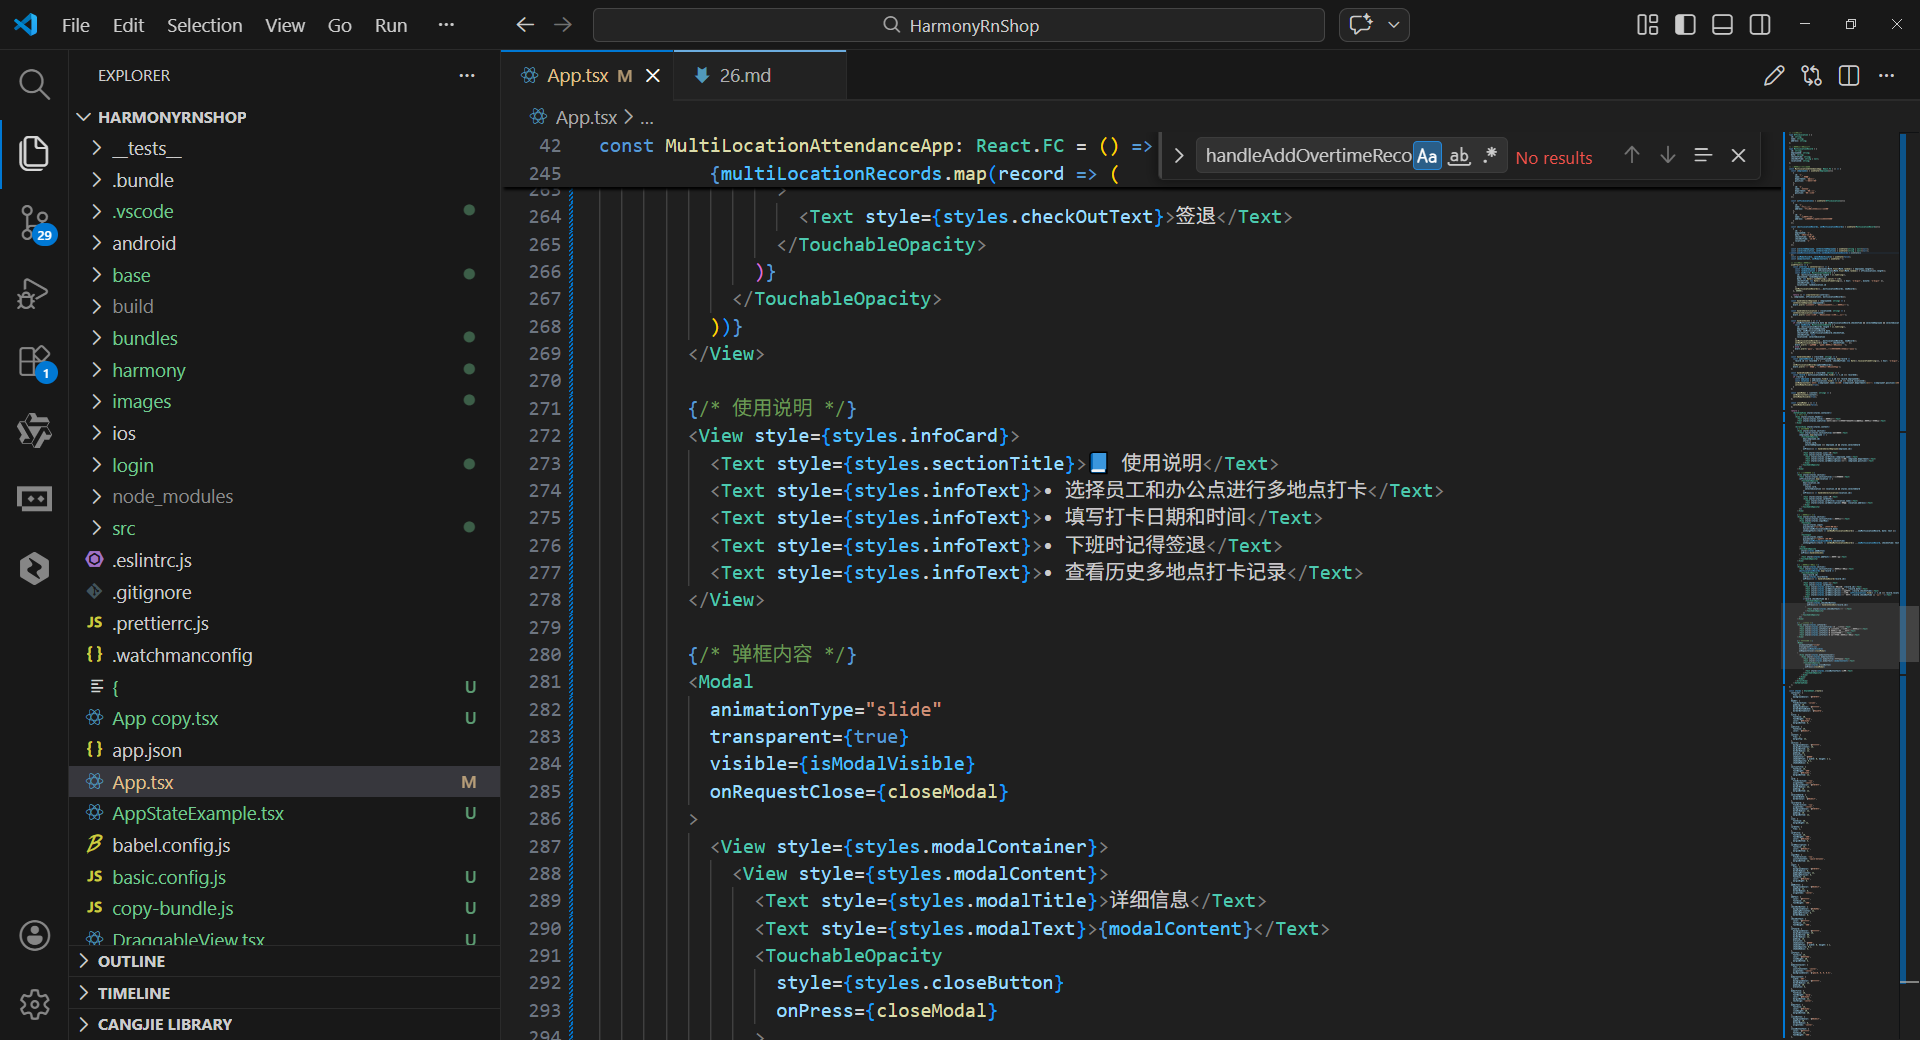Expand the OUTLINE section
The height and width of the screenshot is (1040, 1920).
pyautogui.click(x=285, y=961)
